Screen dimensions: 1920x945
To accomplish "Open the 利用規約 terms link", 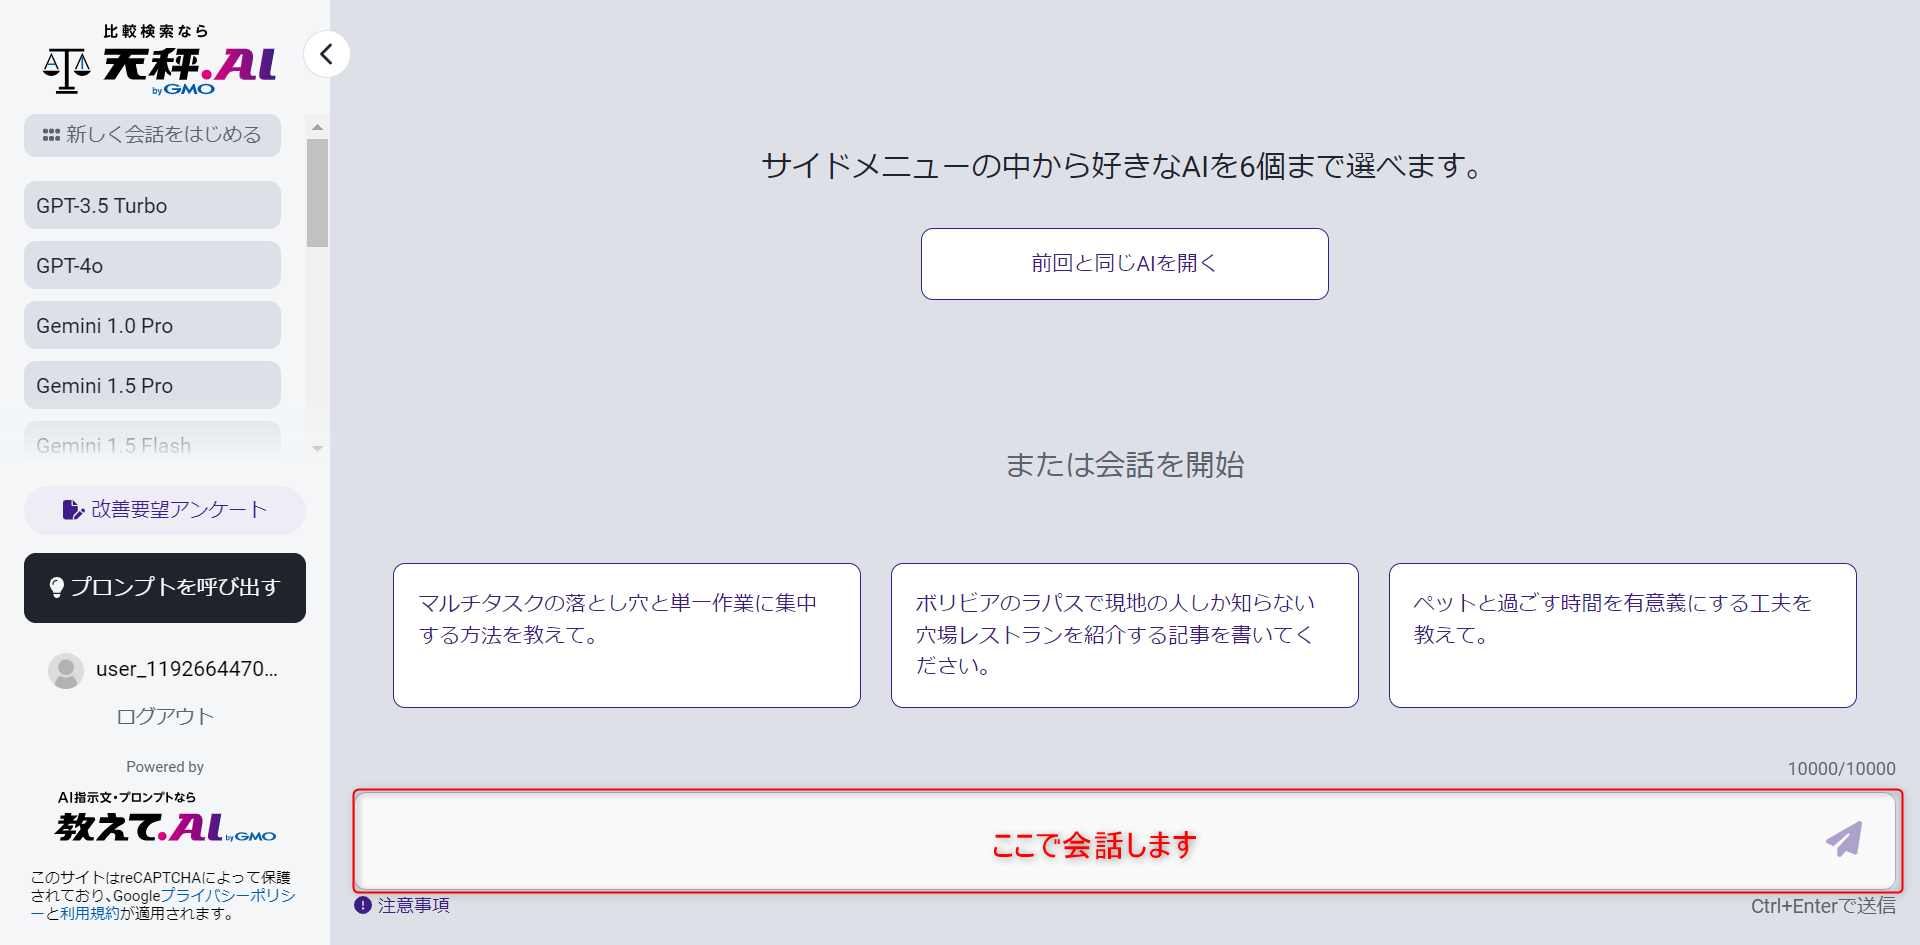I will [90, 913].
